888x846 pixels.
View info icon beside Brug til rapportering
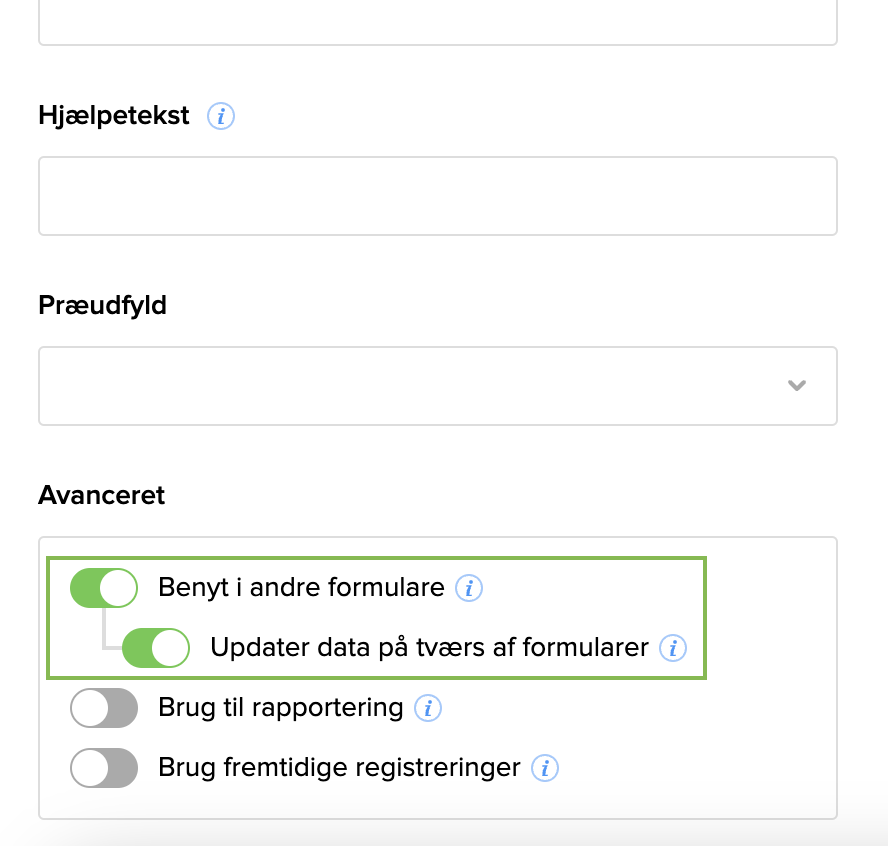coord(428,709)
